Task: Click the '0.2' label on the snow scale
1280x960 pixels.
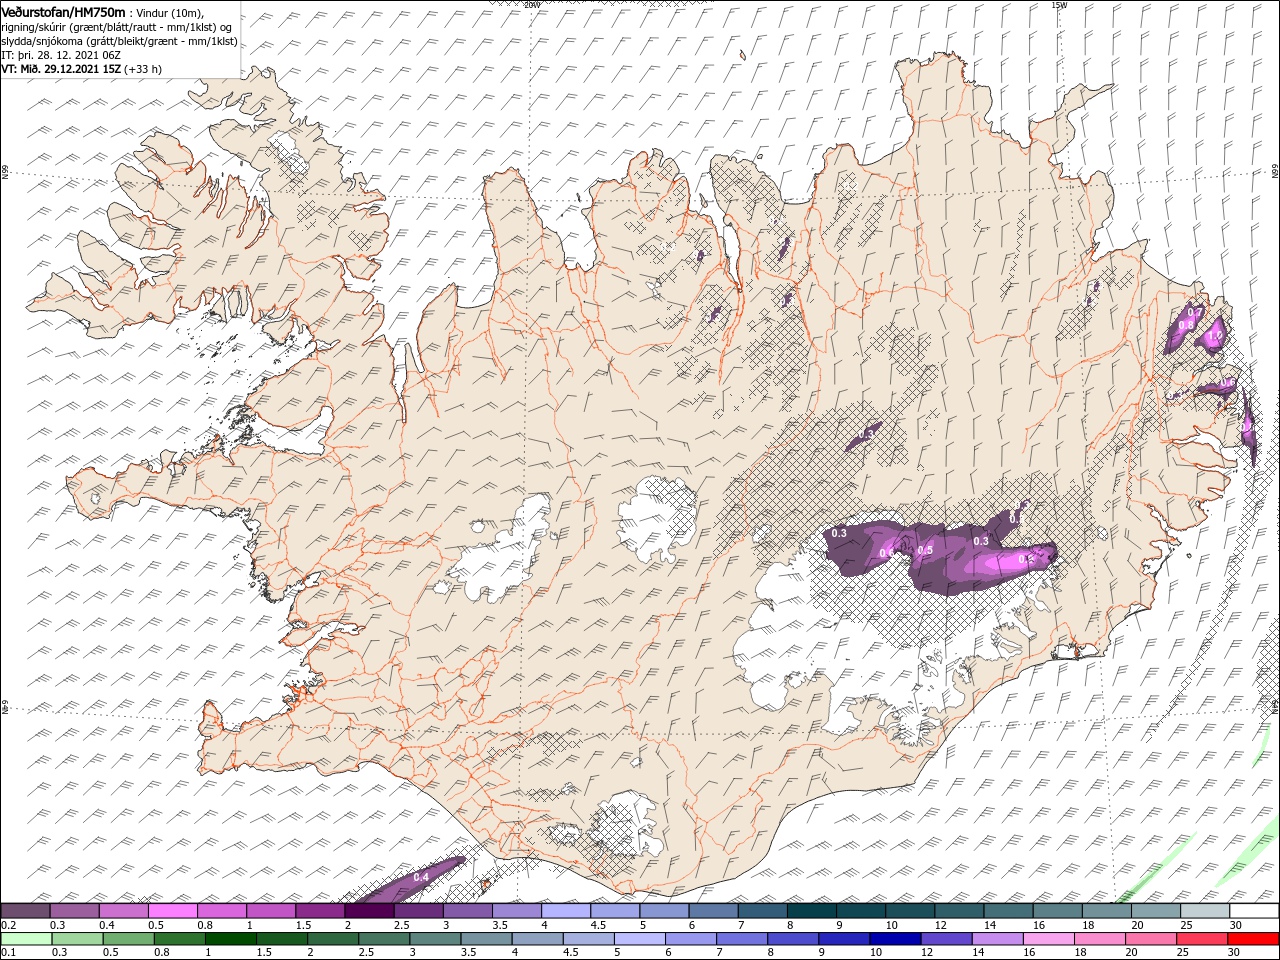Action: click(x=8, y=925)
